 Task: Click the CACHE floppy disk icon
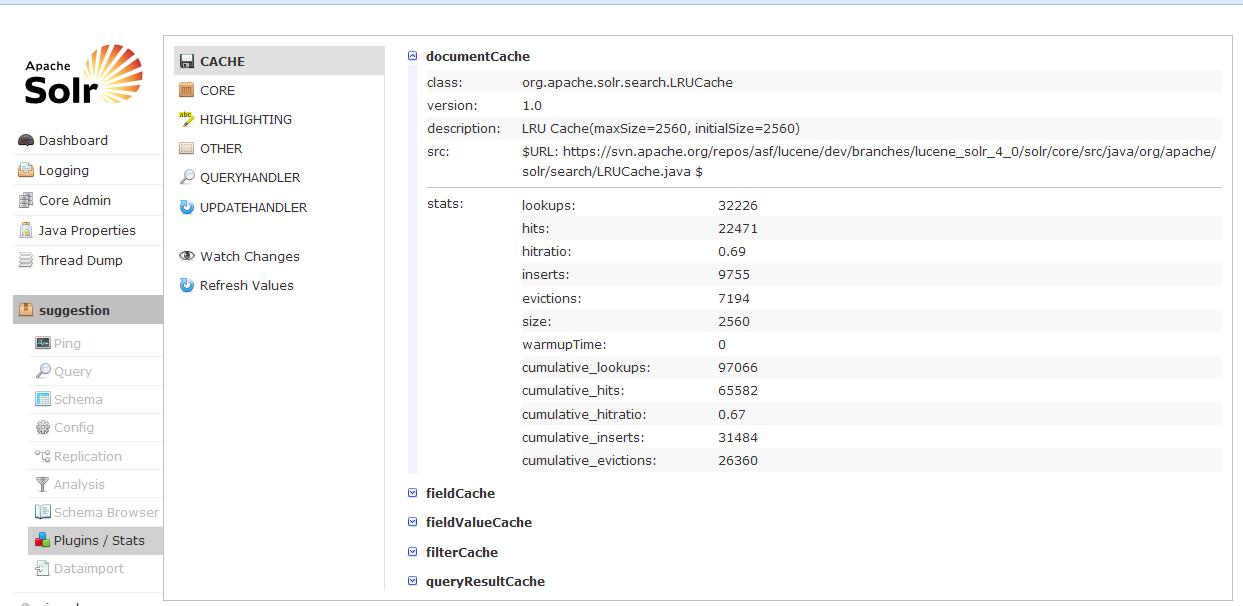tap(187, 61)
